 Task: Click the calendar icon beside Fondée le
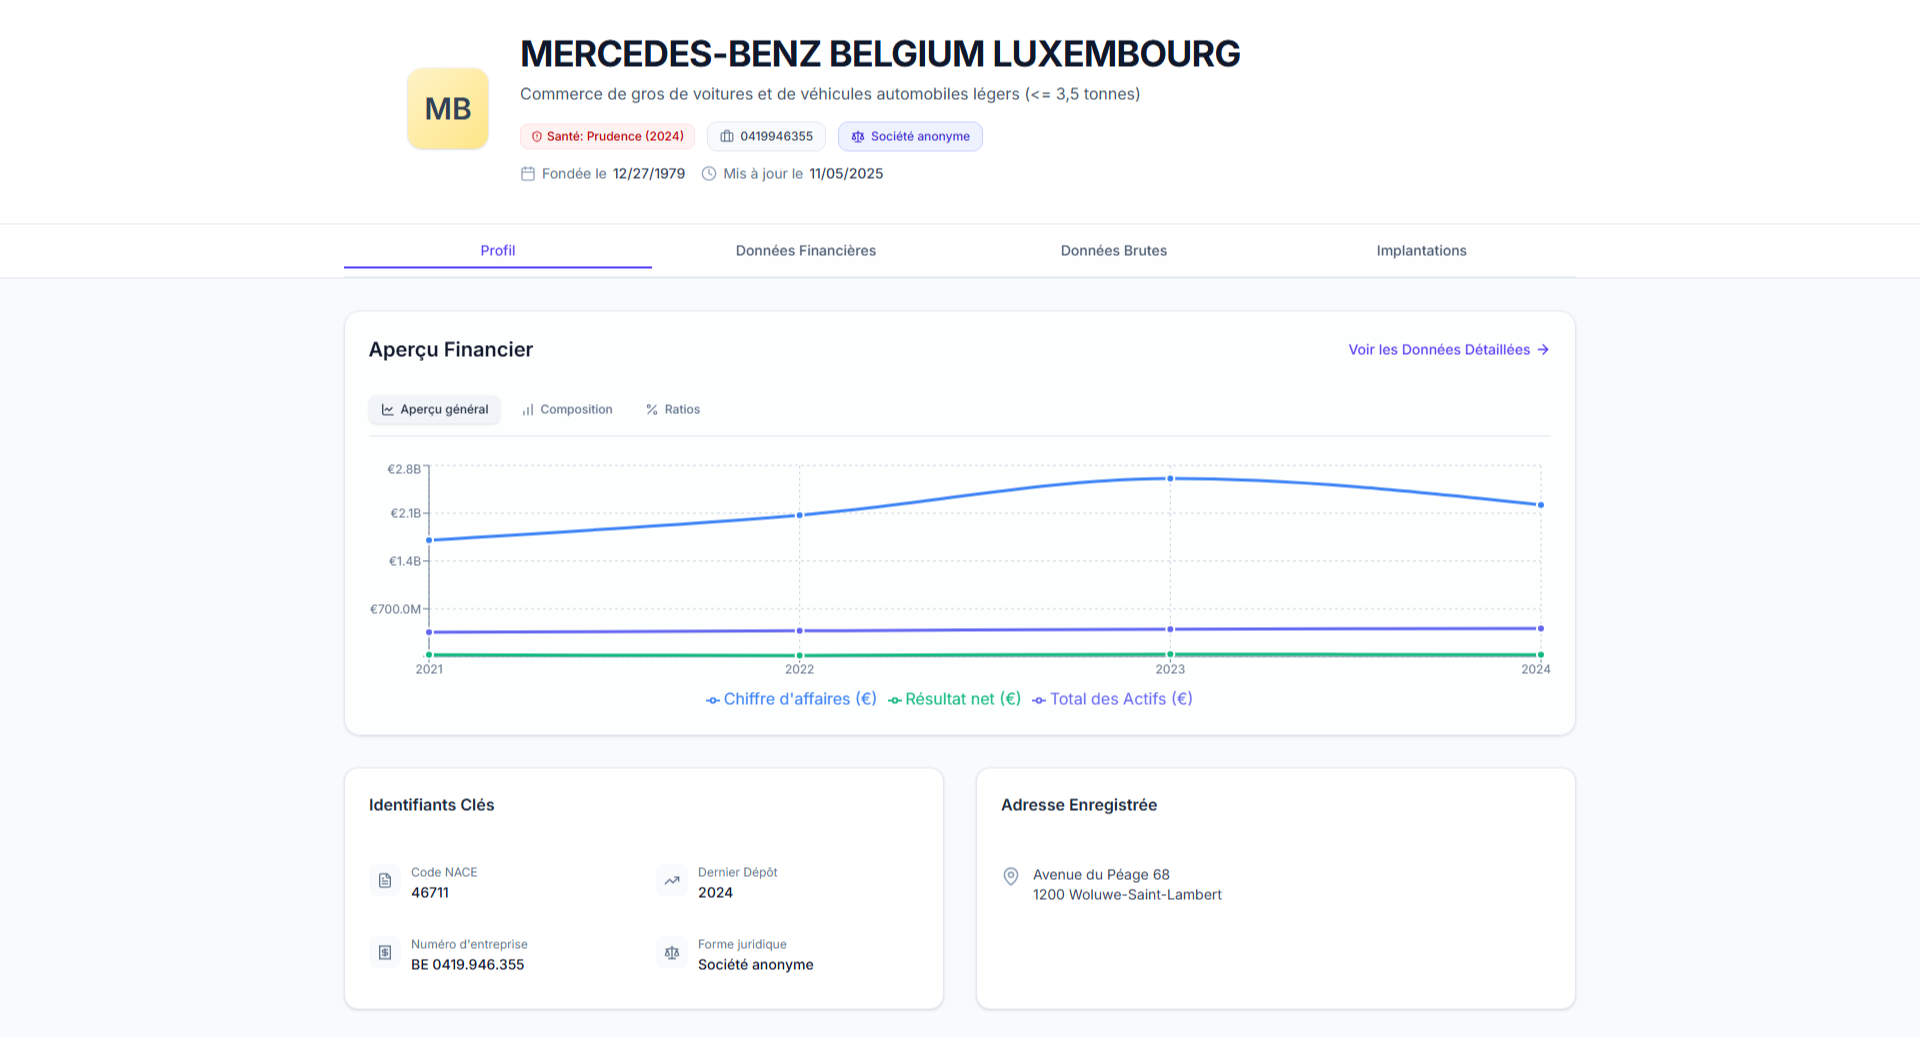click(528, 174)
